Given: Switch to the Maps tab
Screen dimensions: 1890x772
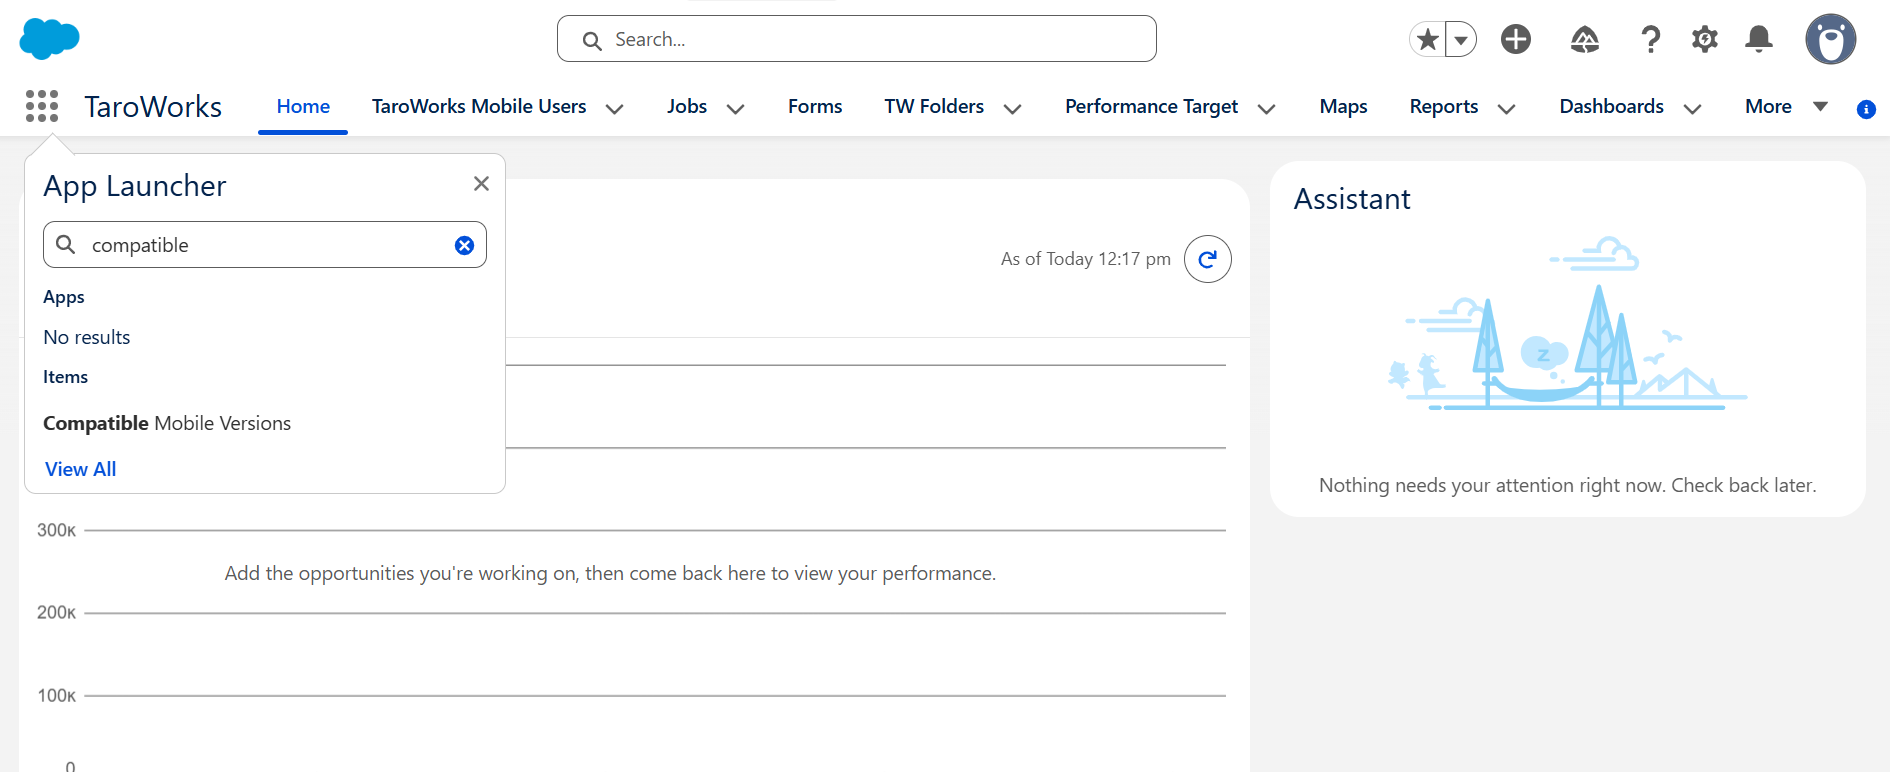Looking at the screenshot, I should click(1343, 106).
